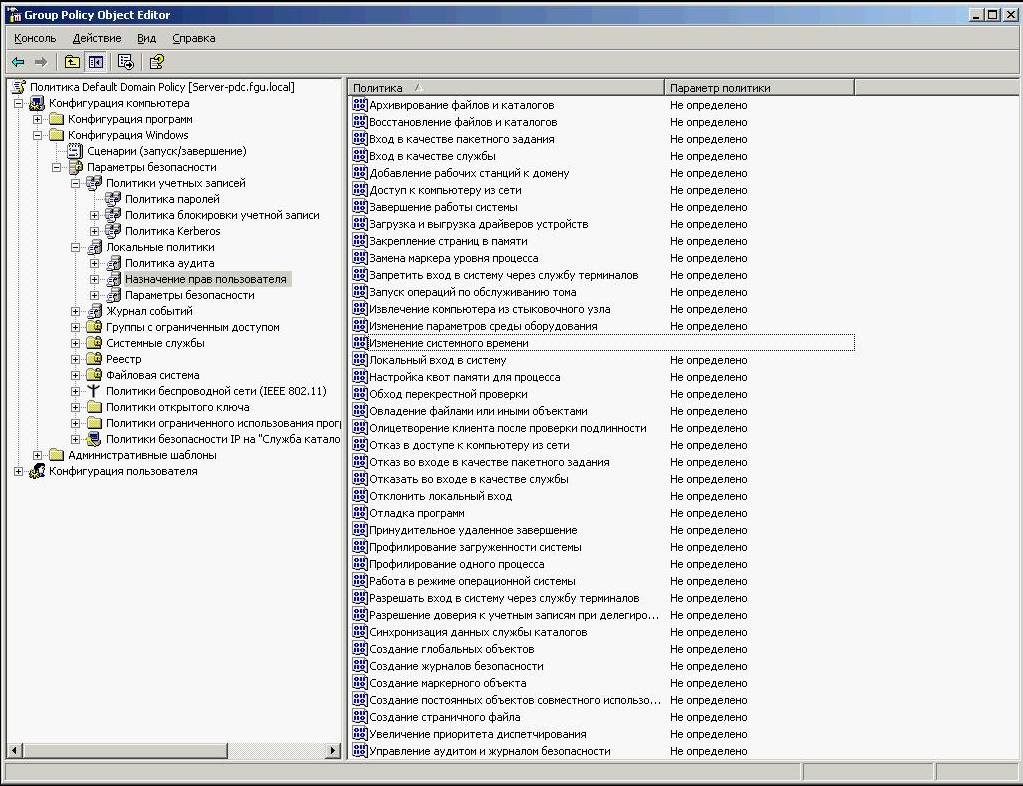Select the Отладка программ policy row

coord(416,513)
